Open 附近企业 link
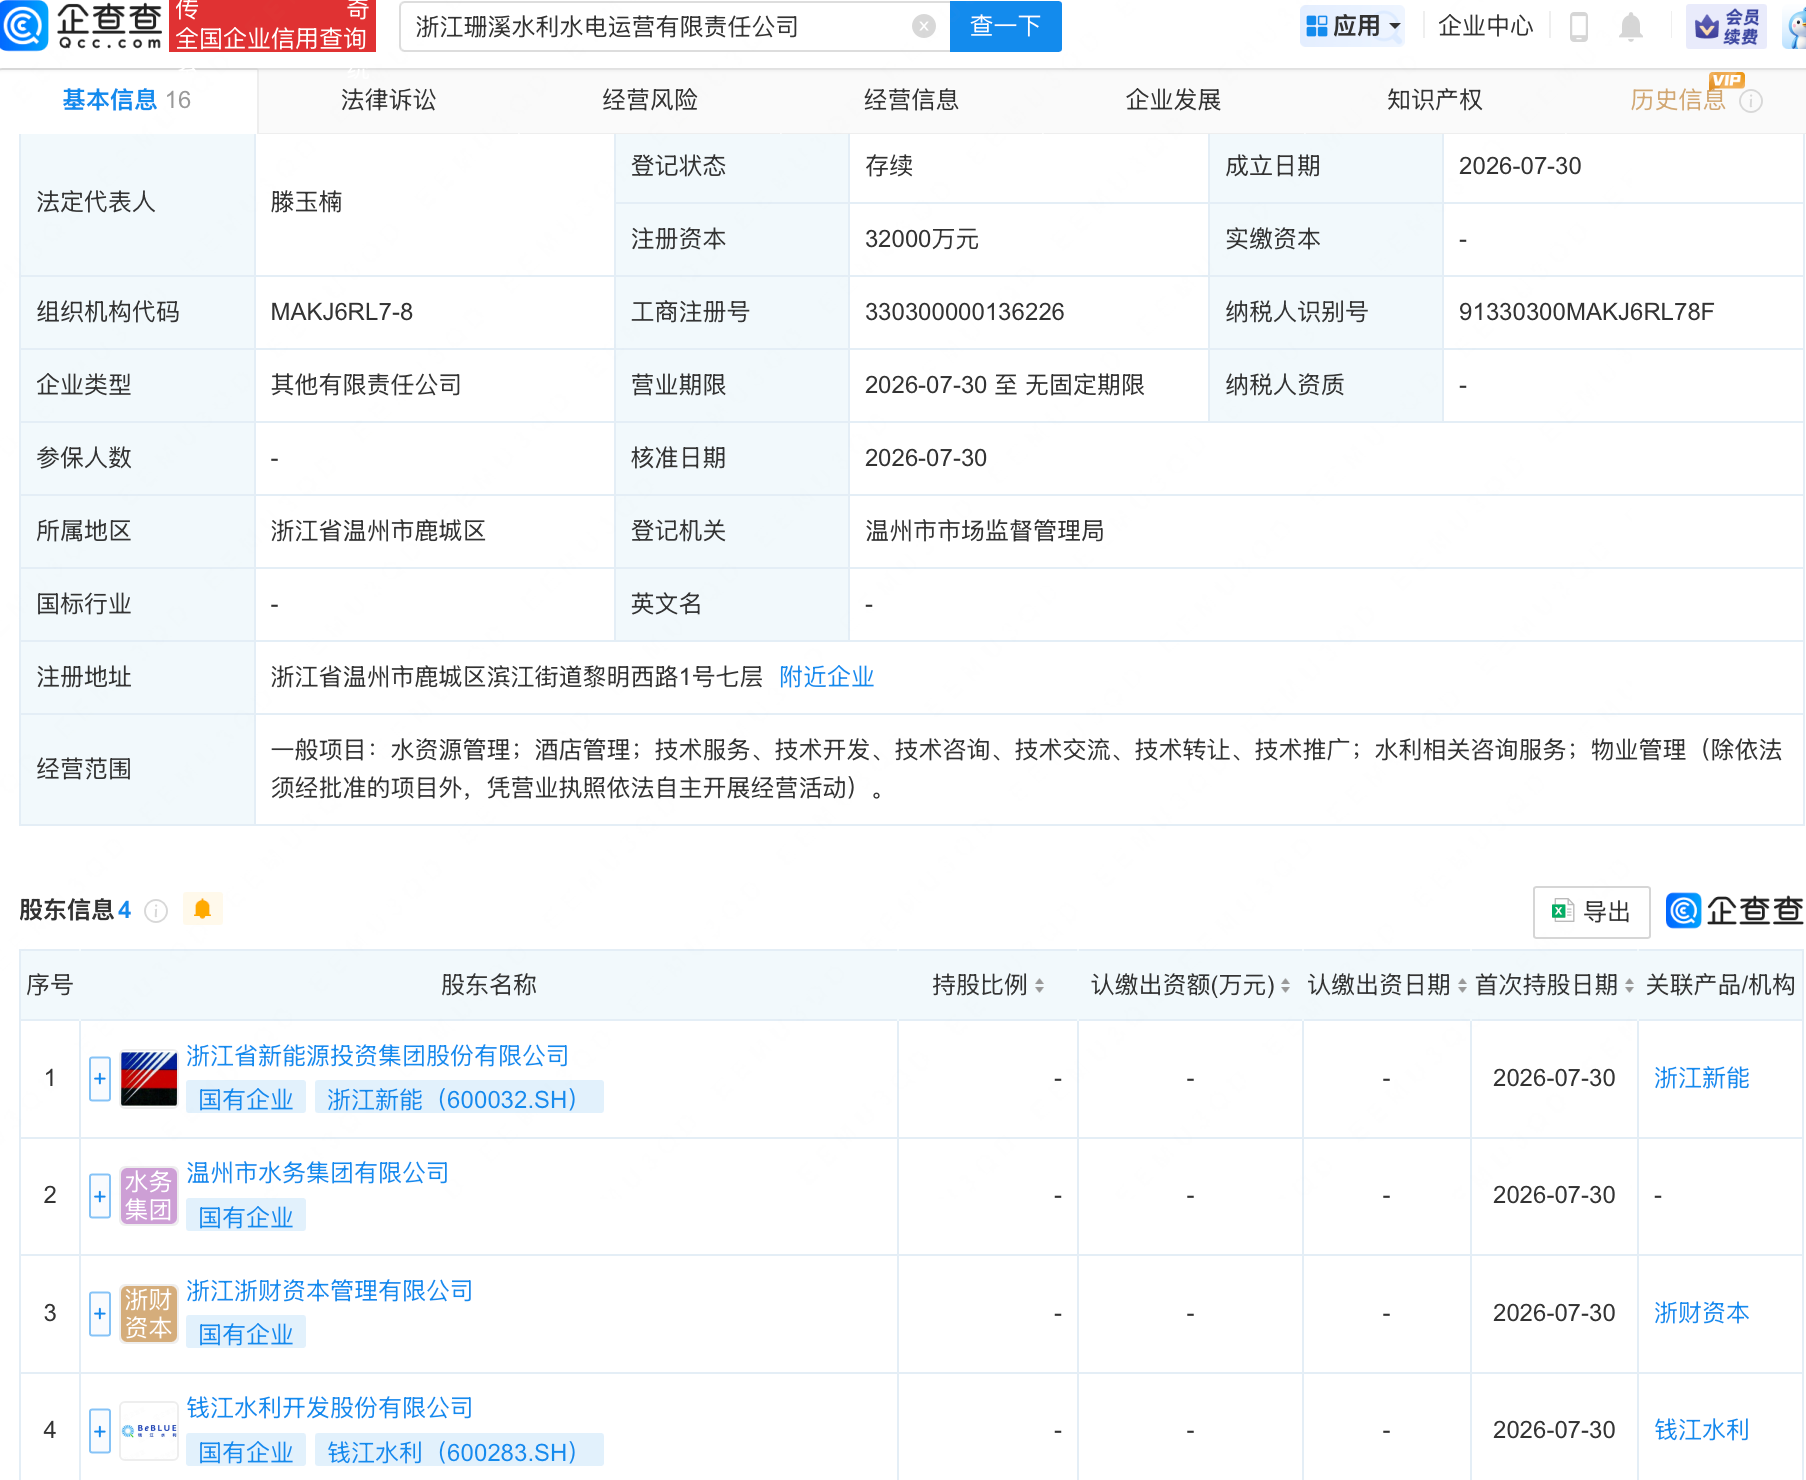 826,677
